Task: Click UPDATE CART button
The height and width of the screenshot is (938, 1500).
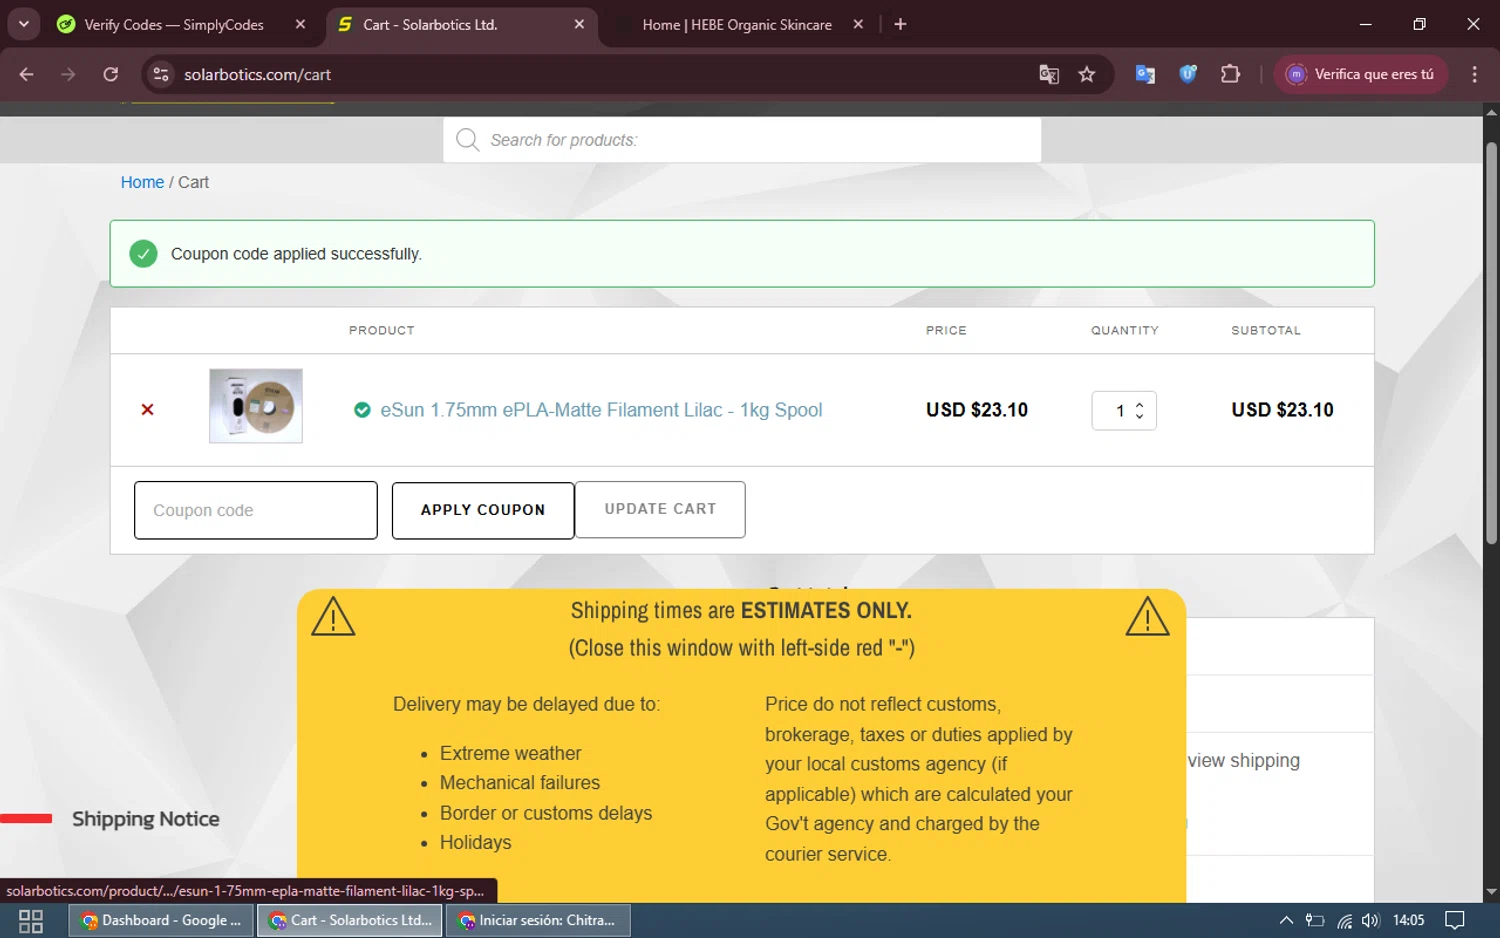Action: click(660, 509)
